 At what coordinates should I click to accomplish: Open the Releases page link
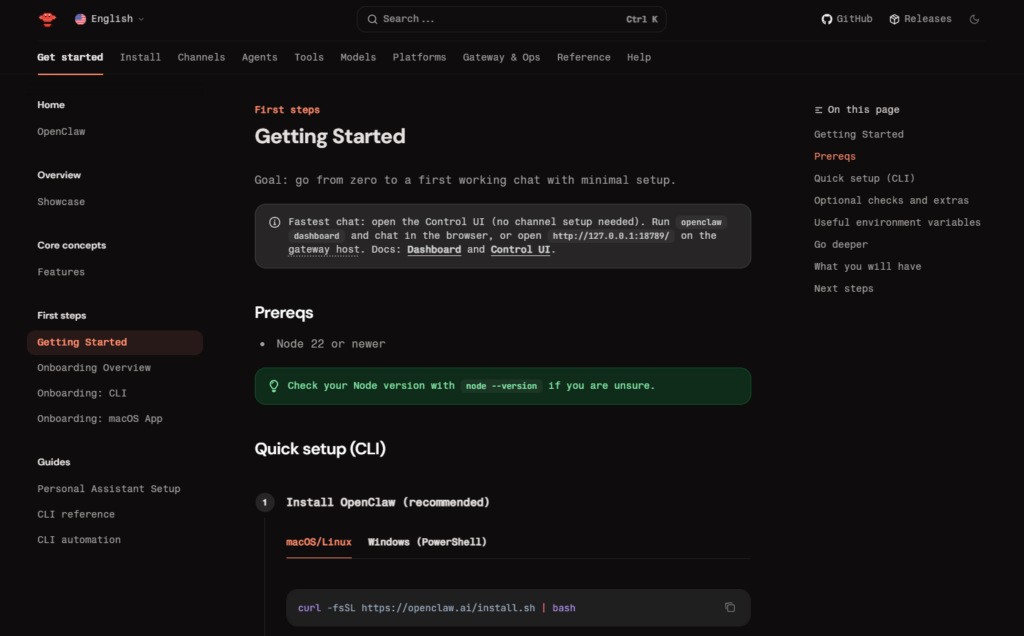pos(920,19)
